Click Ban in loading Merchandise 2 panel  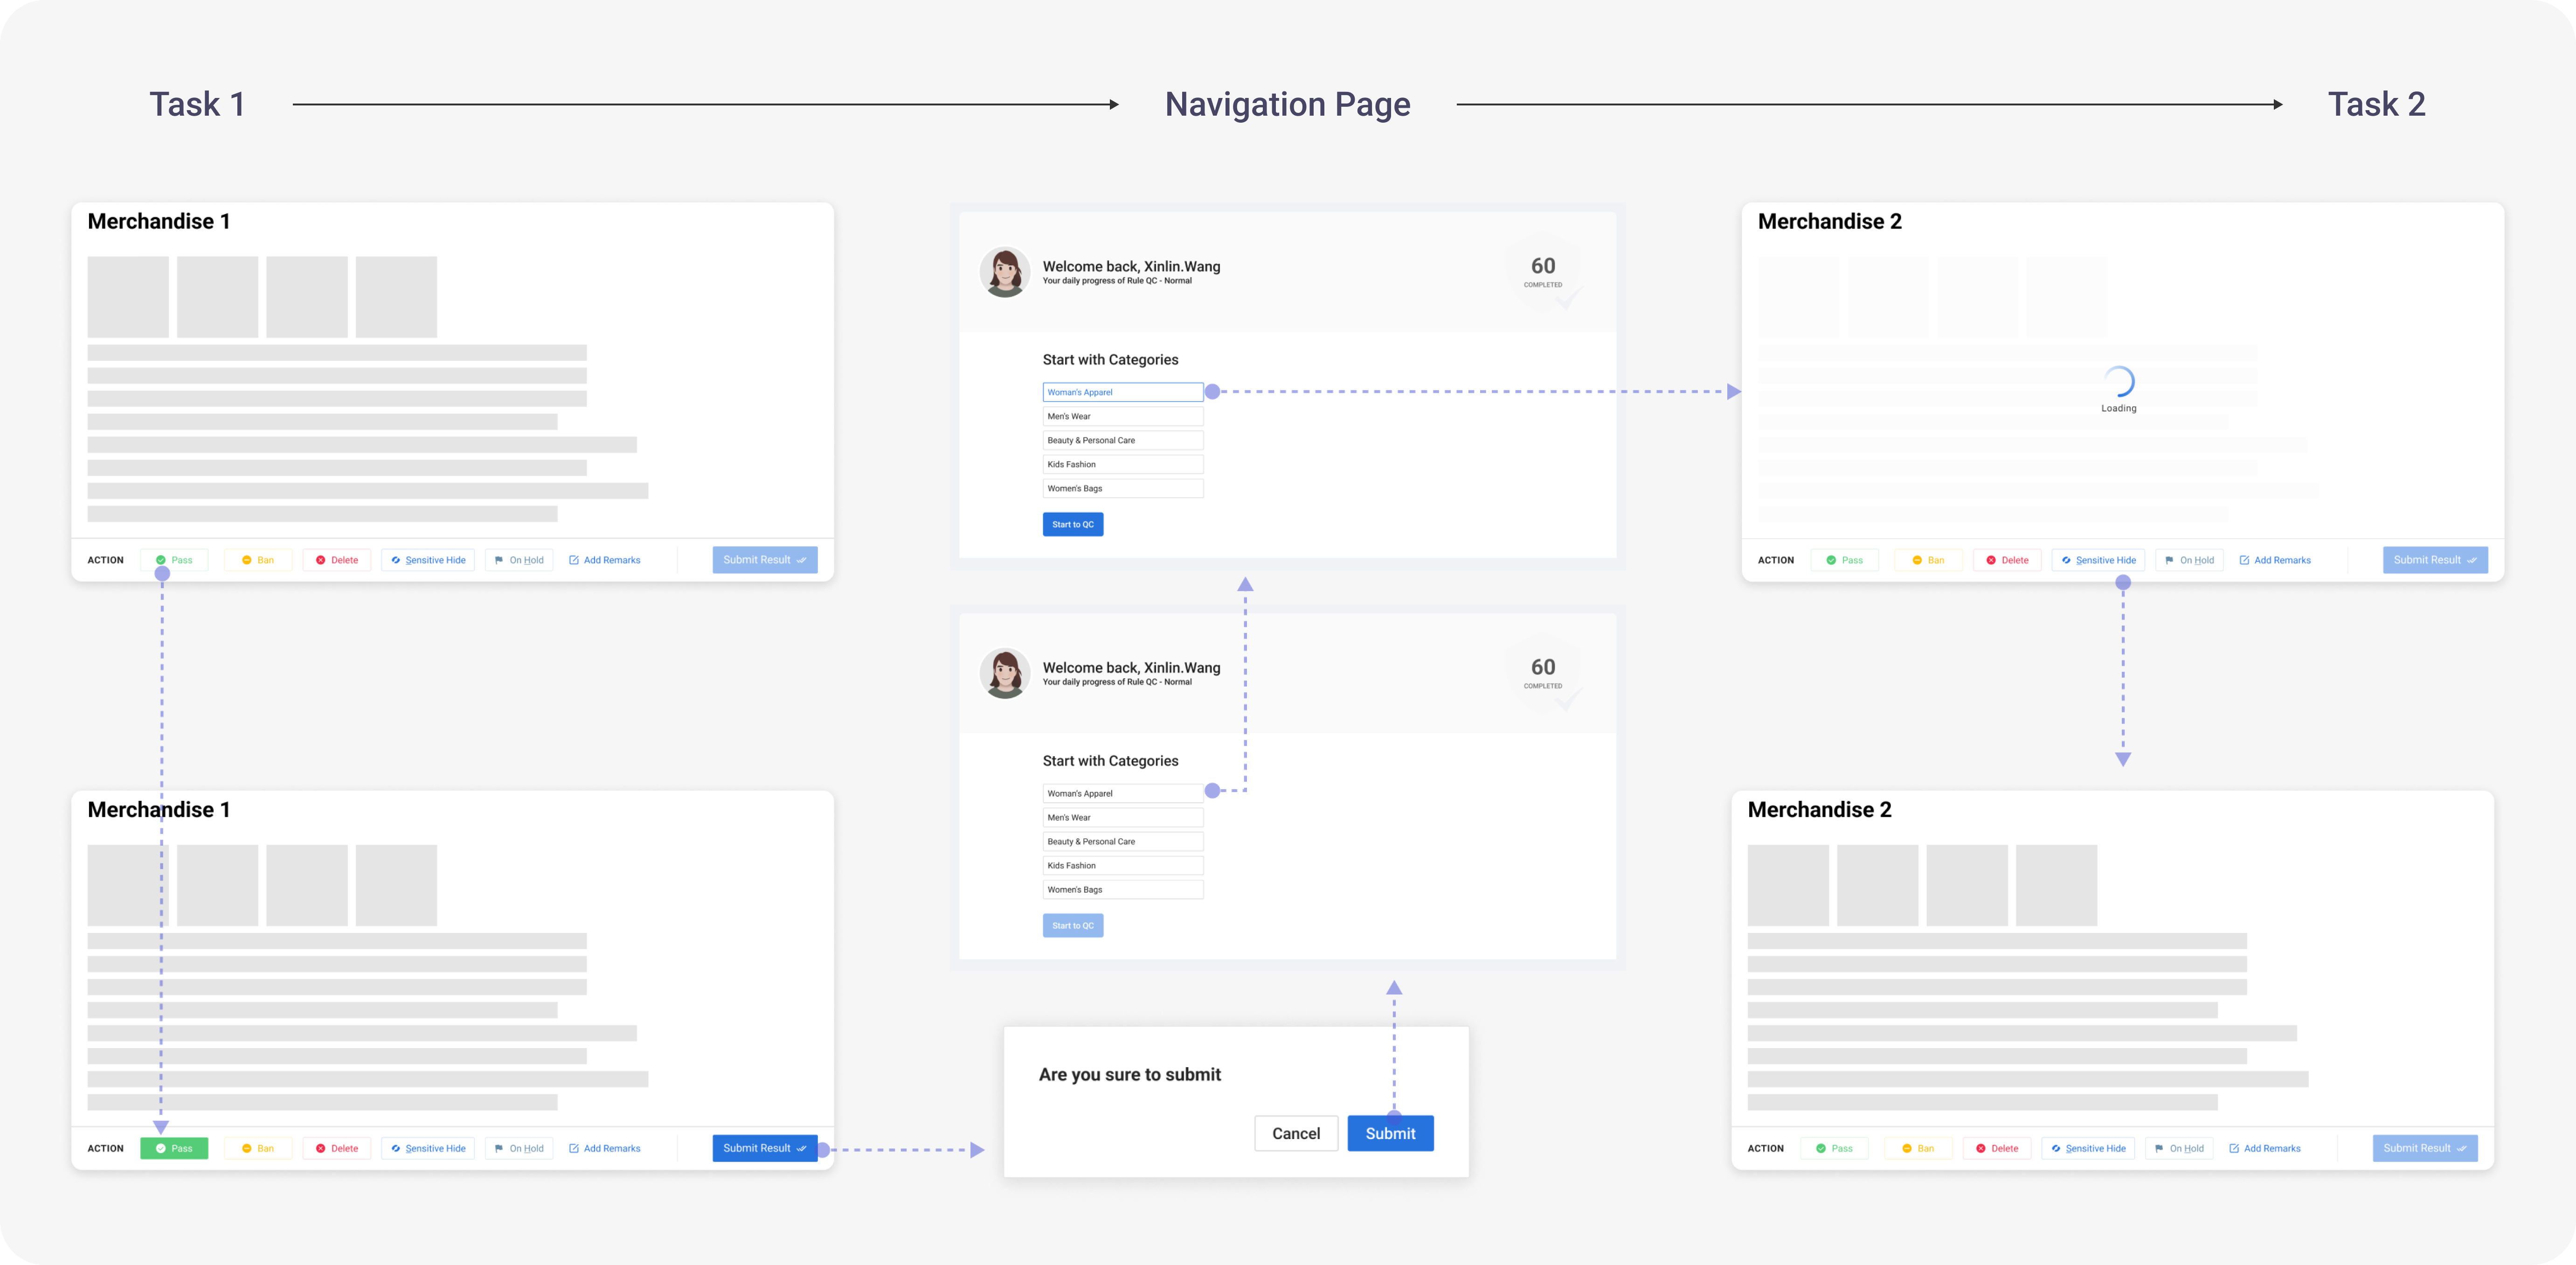click(x=1929, y=560)
